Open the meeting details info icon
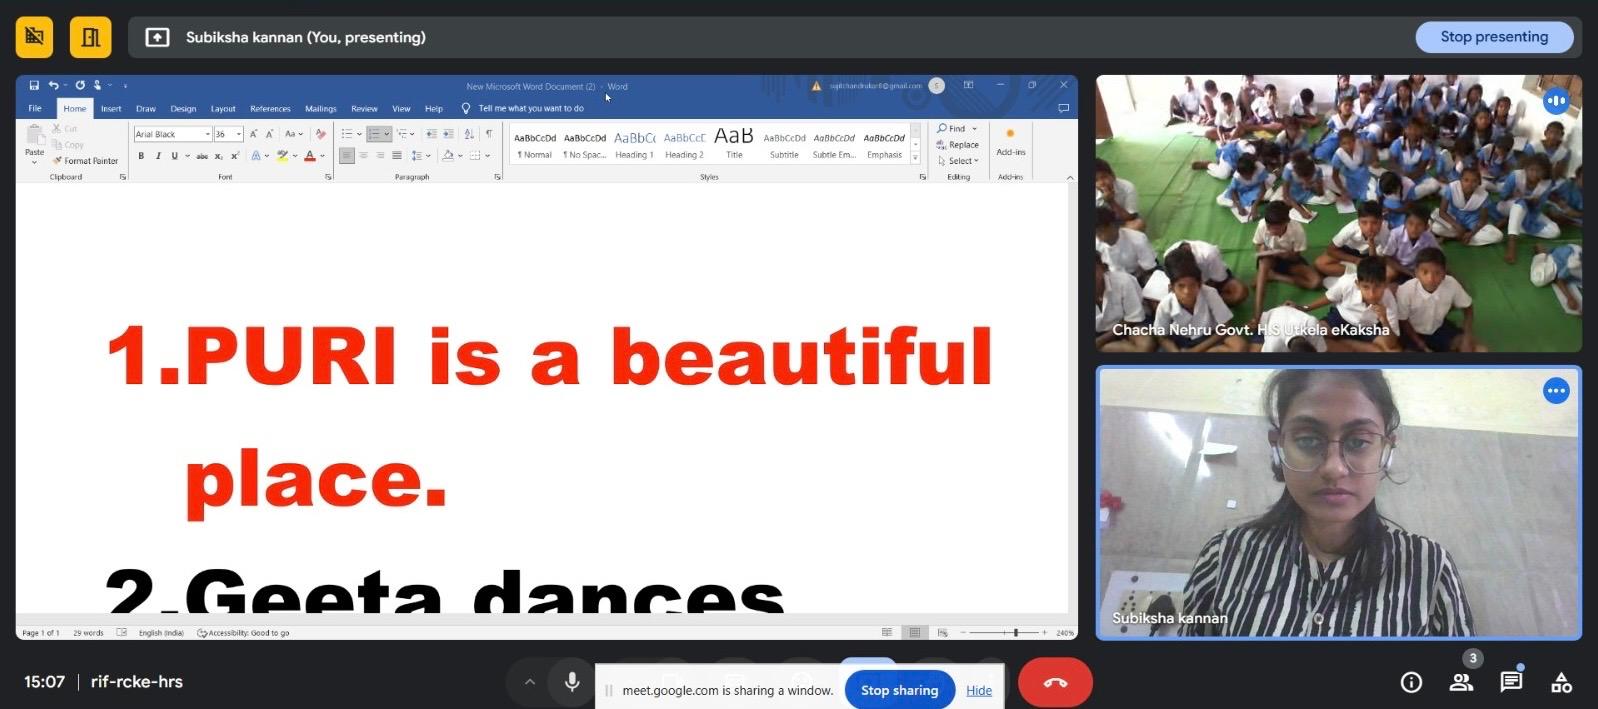Image resolution: width=1598 pixels, height=709 pixels. (1411, 682)
